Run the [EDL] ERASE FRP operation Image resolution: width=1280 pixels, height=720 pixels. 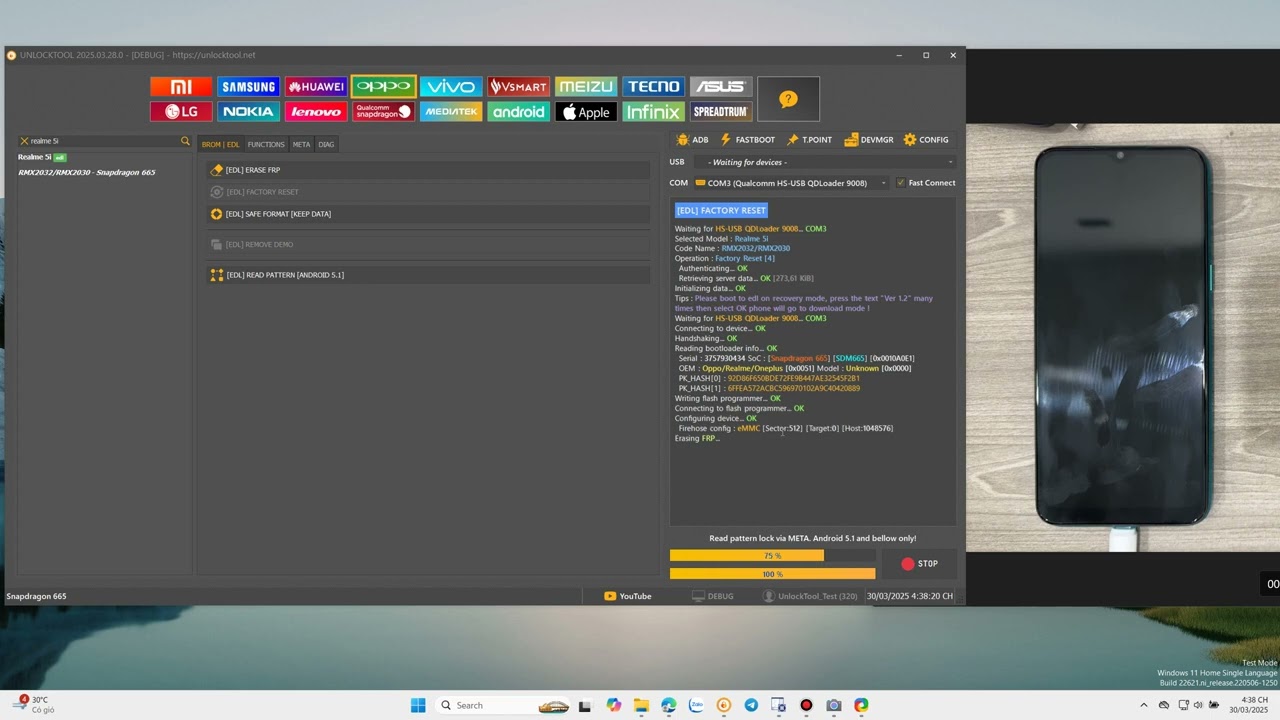(428, 170)
